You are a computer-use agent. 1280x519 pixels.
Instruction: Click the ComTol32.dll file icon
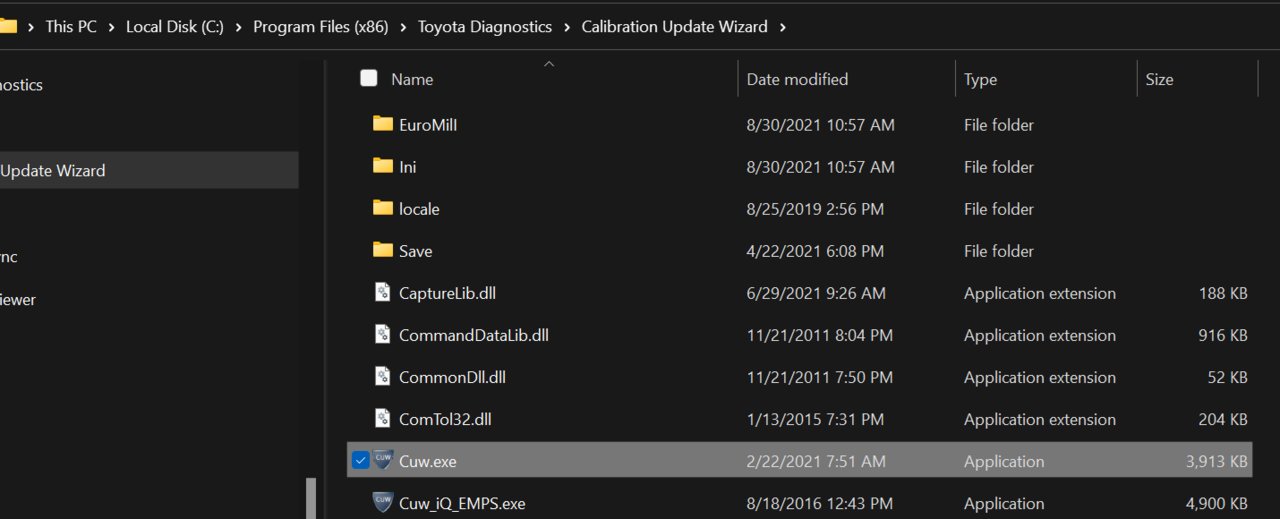click(x=382, y=418)
